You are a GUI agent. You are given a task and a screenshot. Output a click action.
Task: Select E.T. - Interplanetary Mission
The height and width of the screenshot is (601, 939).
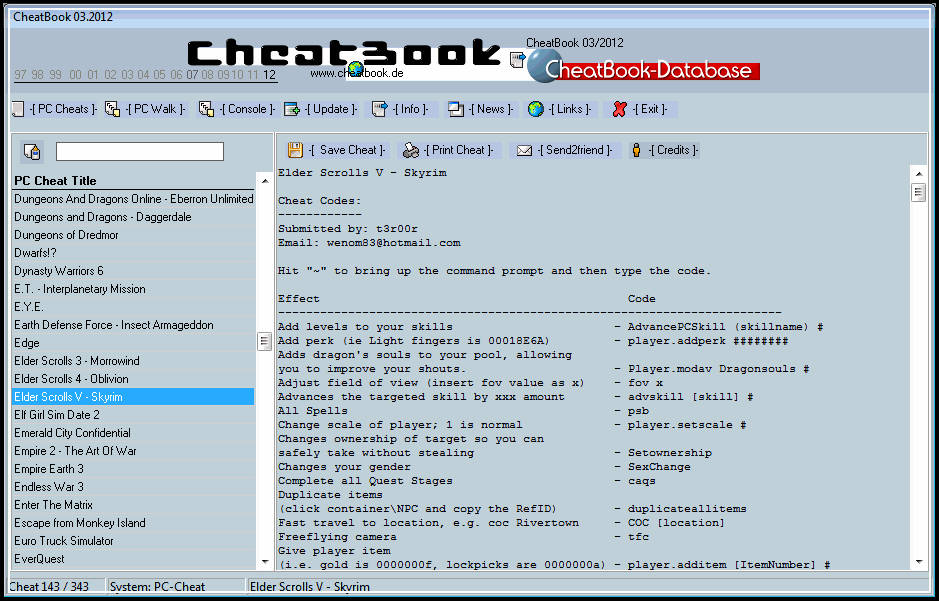(x=134, y=289)
